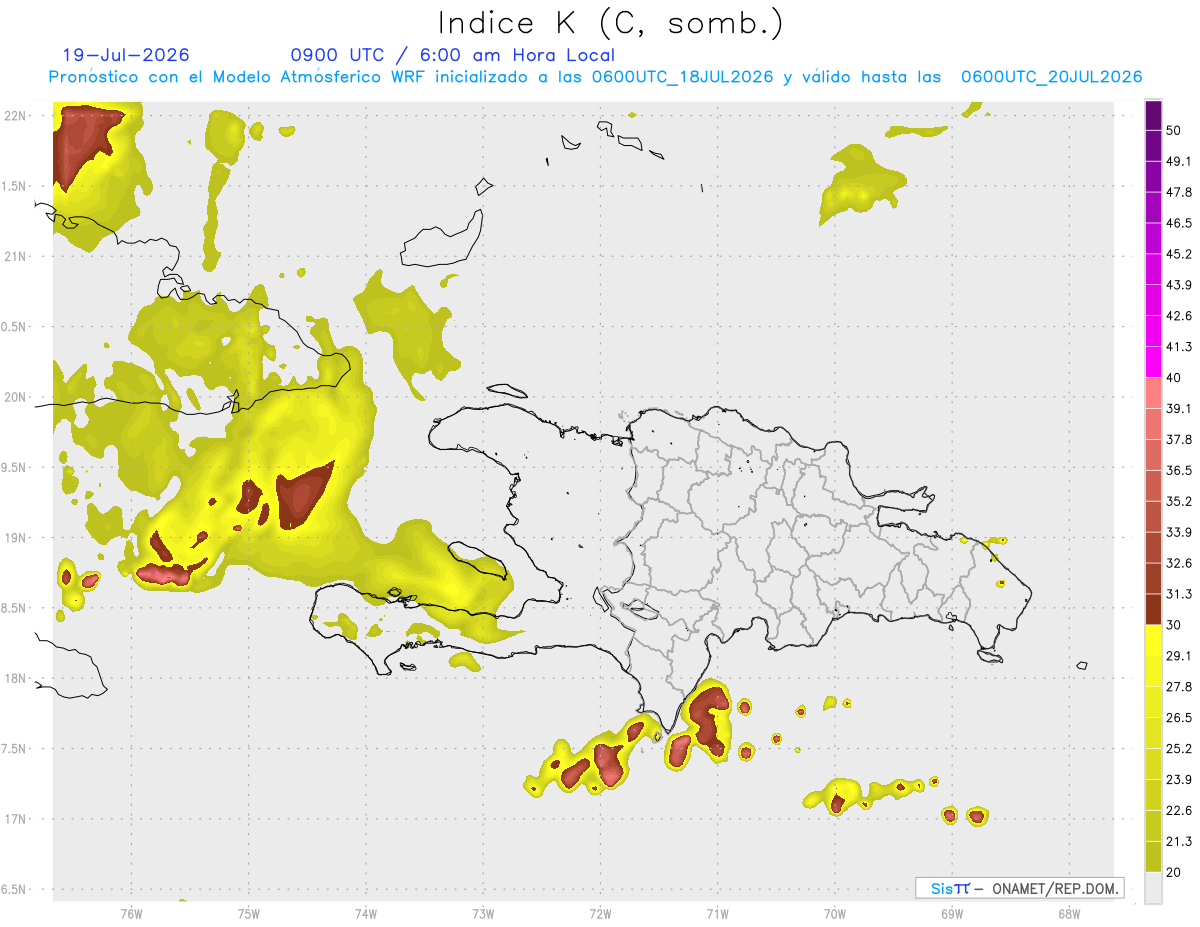Click the colorbar value '32.6'
The width and height of the screenshot is (1200, 927).
[1180, 563]
